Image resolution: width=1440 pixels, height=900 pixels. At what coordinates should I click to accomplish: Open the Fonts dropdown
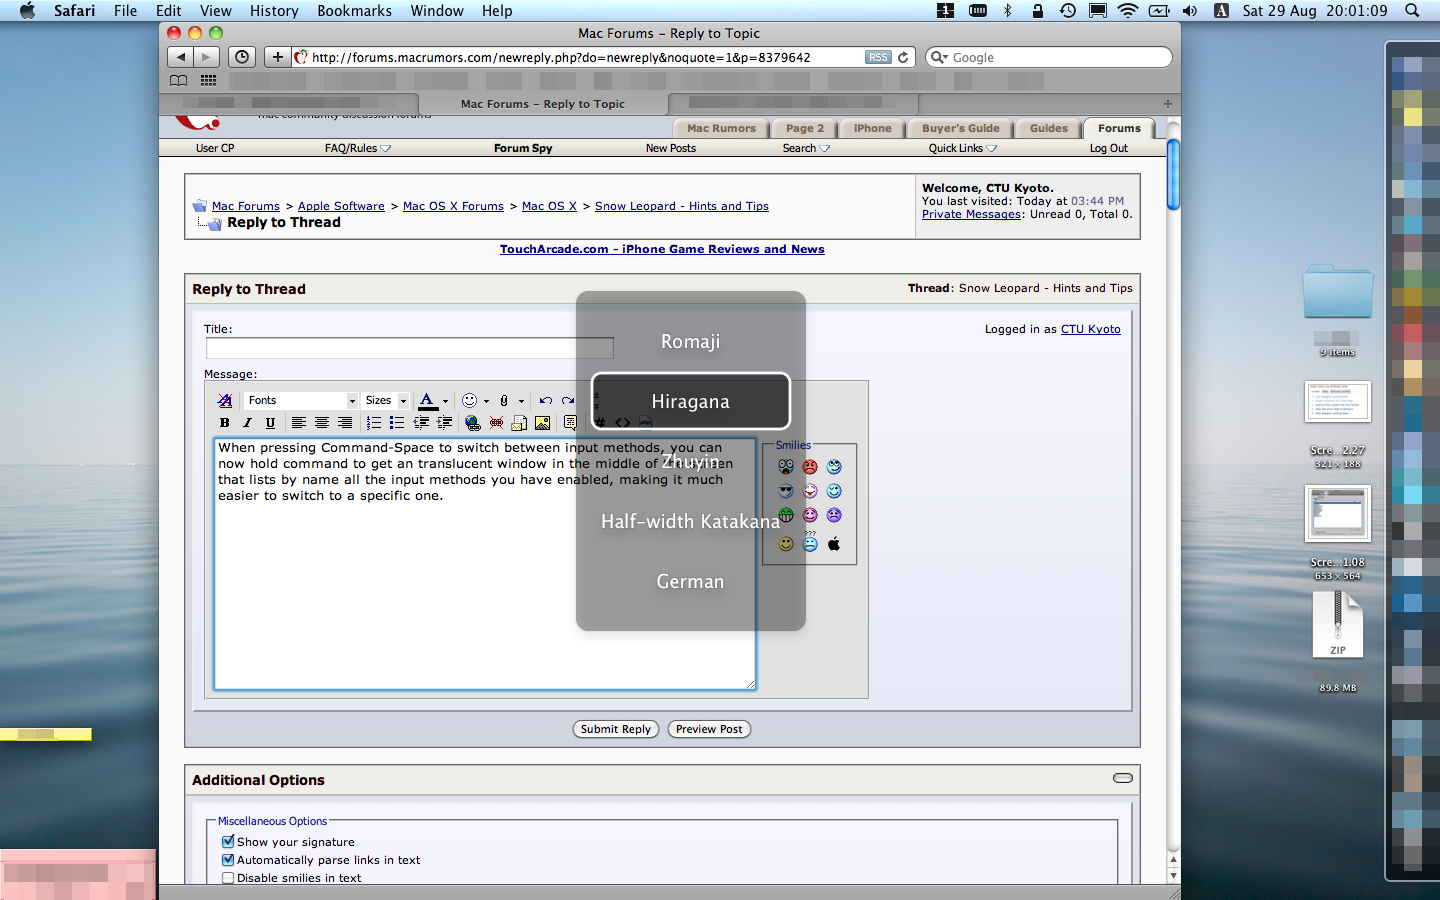[301, 400]
